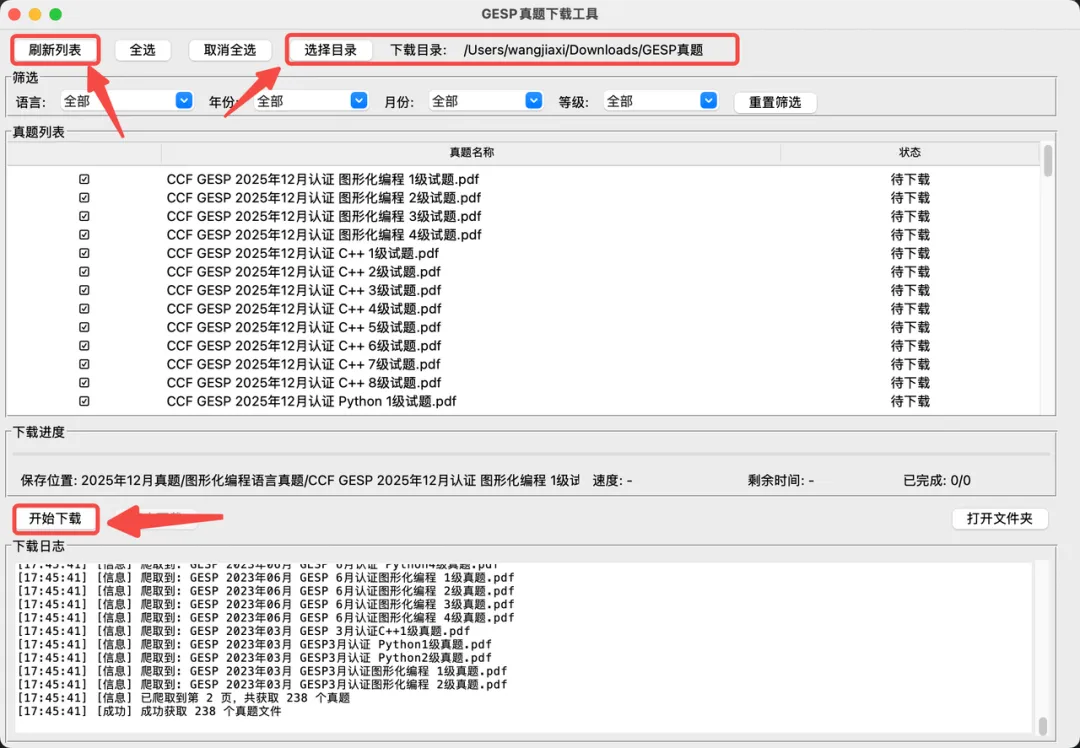This screenshot has width=1080, height=748.
Task: Open the 年份 year filter dropdown
Action: (x=311, y=101)
